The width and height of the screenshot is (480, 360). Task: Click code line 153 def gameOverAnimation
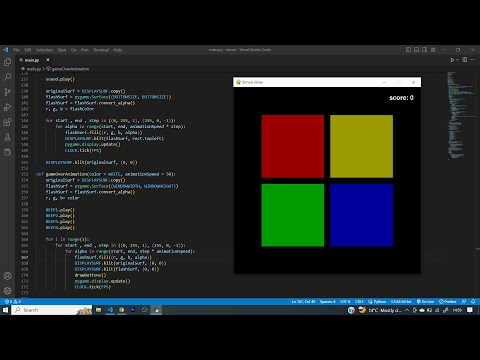coord(106,174)
